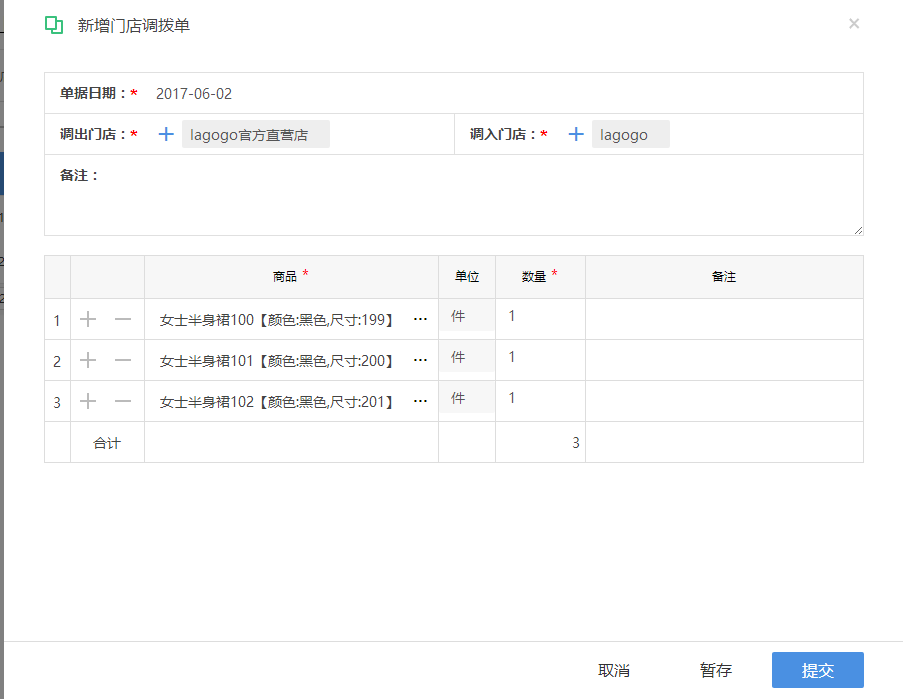
Task: Remove row 1 with minus icon
Action: [123, 319]
